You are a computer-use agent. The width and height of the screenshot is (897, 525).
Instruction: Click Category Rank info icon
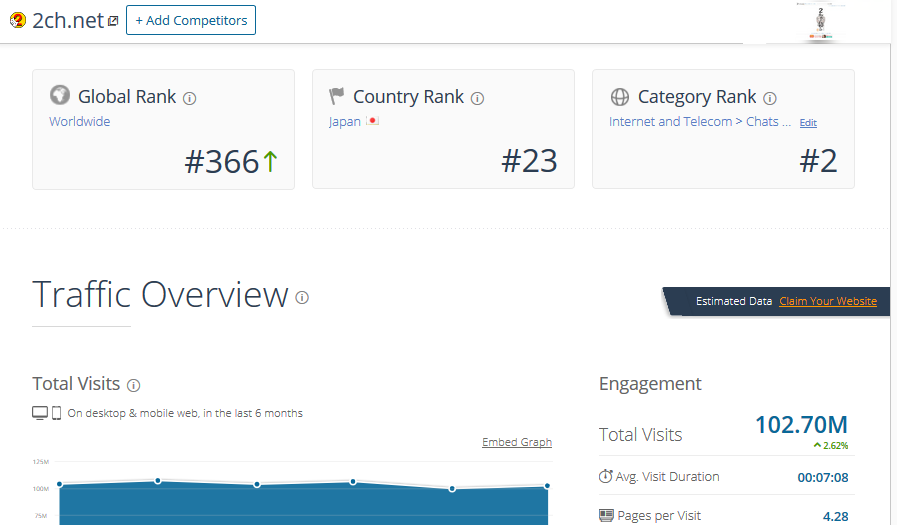770,98
